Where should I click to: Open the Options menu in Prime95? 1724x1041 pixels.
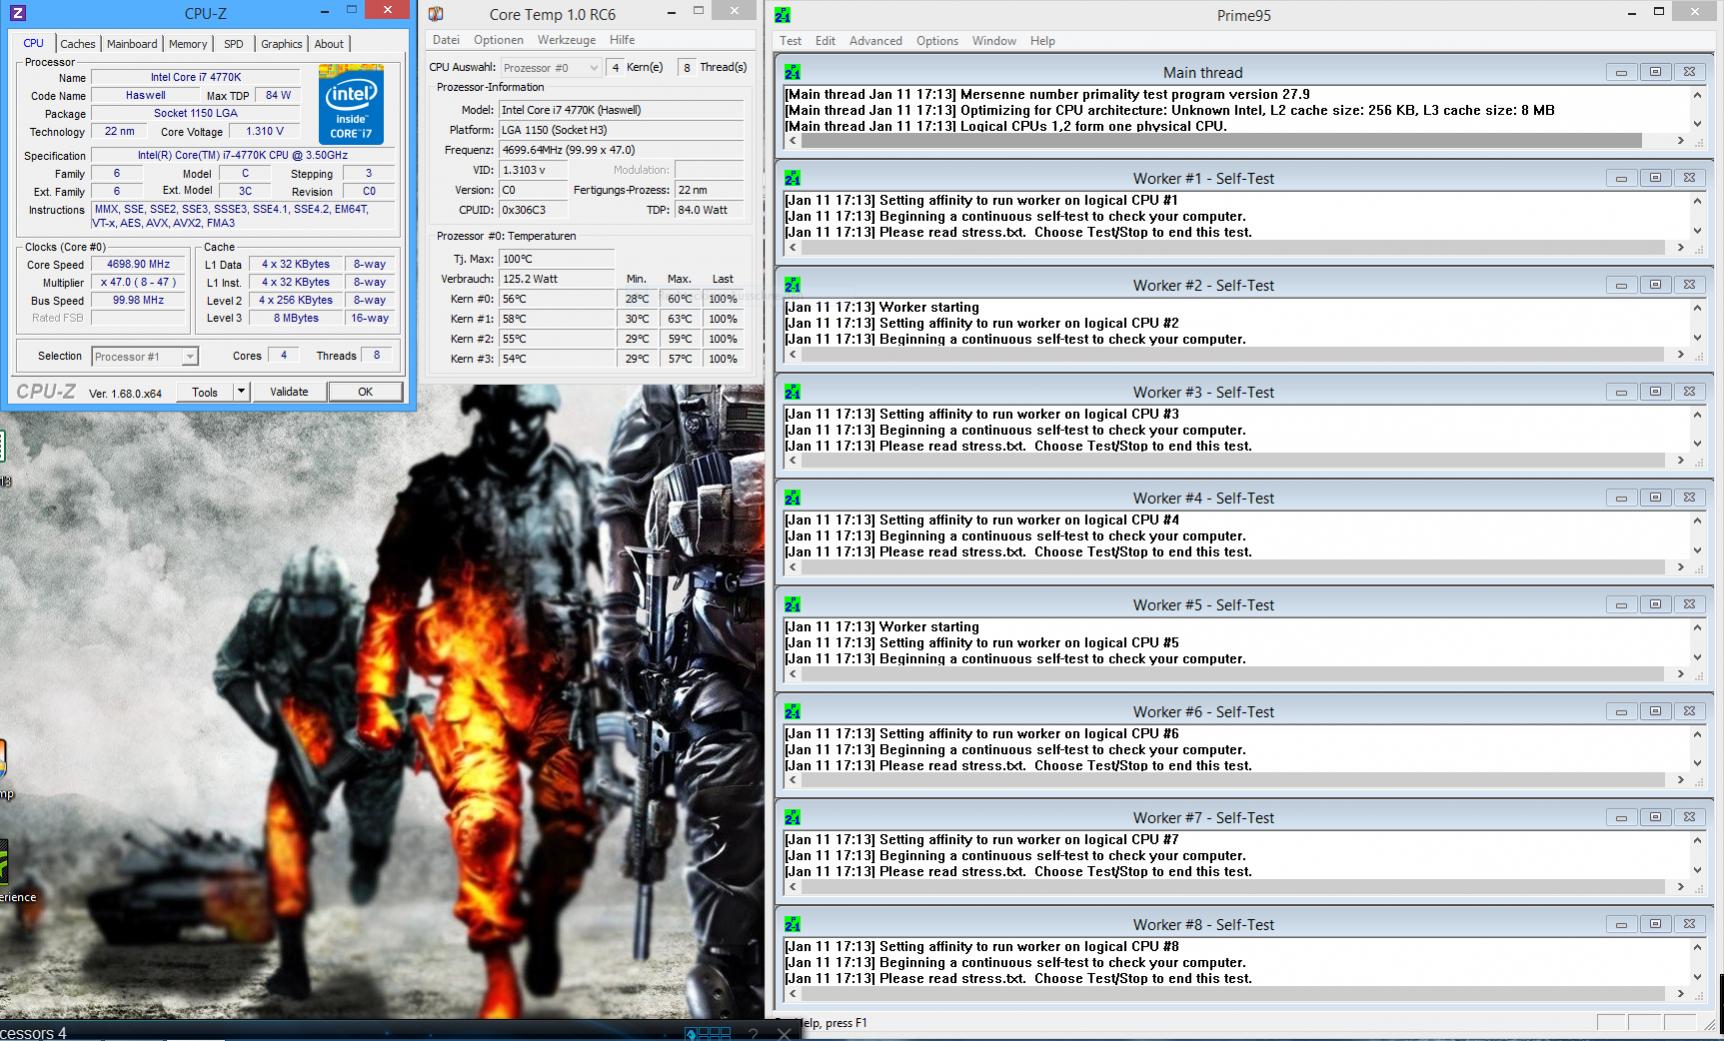(937, 41)
